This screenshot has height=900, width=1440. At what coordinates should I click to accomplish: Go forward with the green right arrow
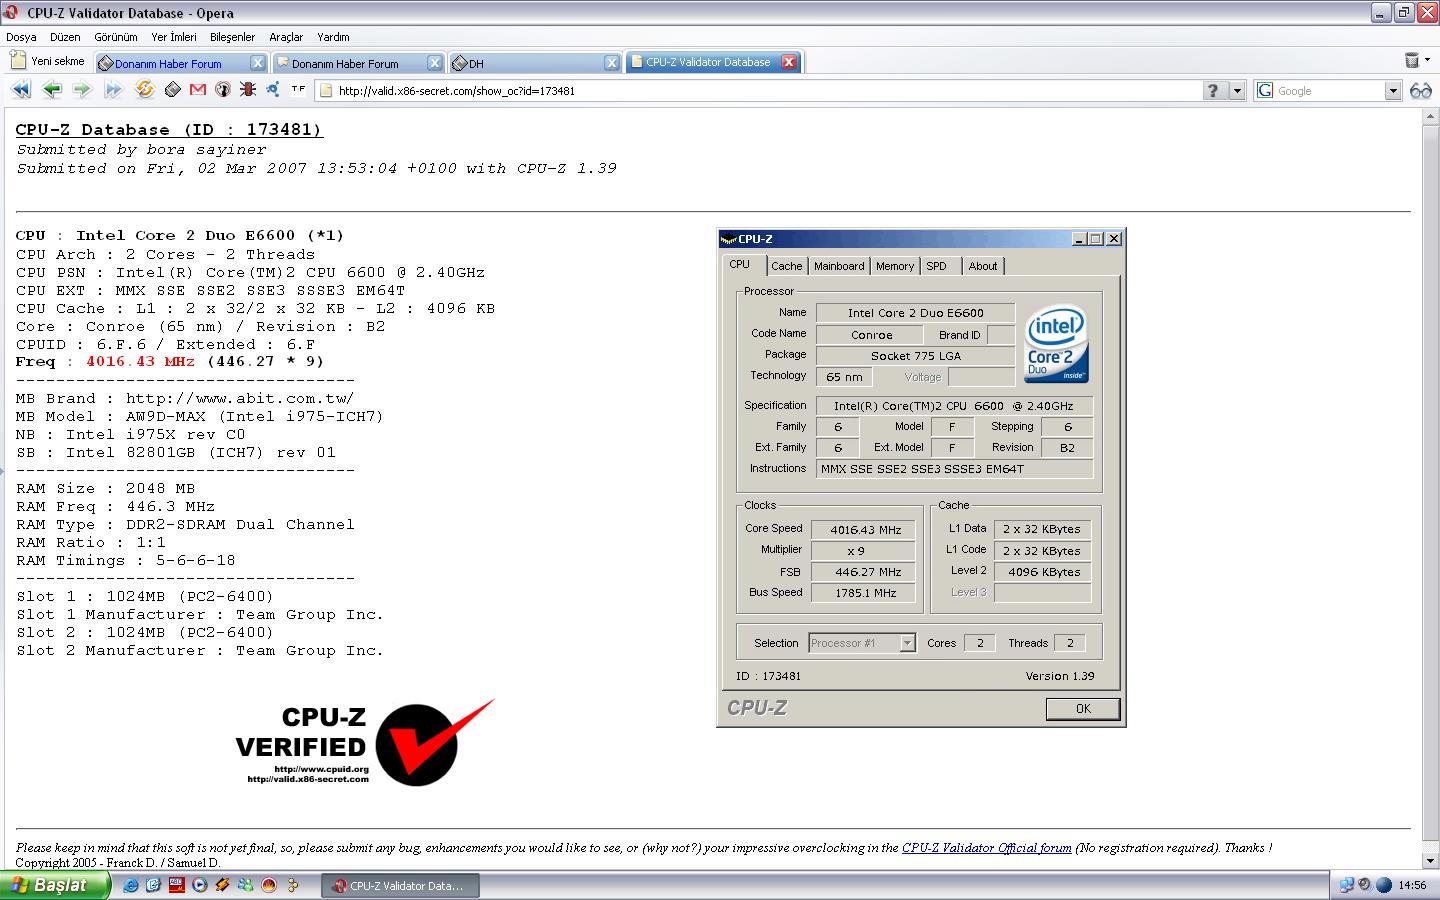point(82,90)
